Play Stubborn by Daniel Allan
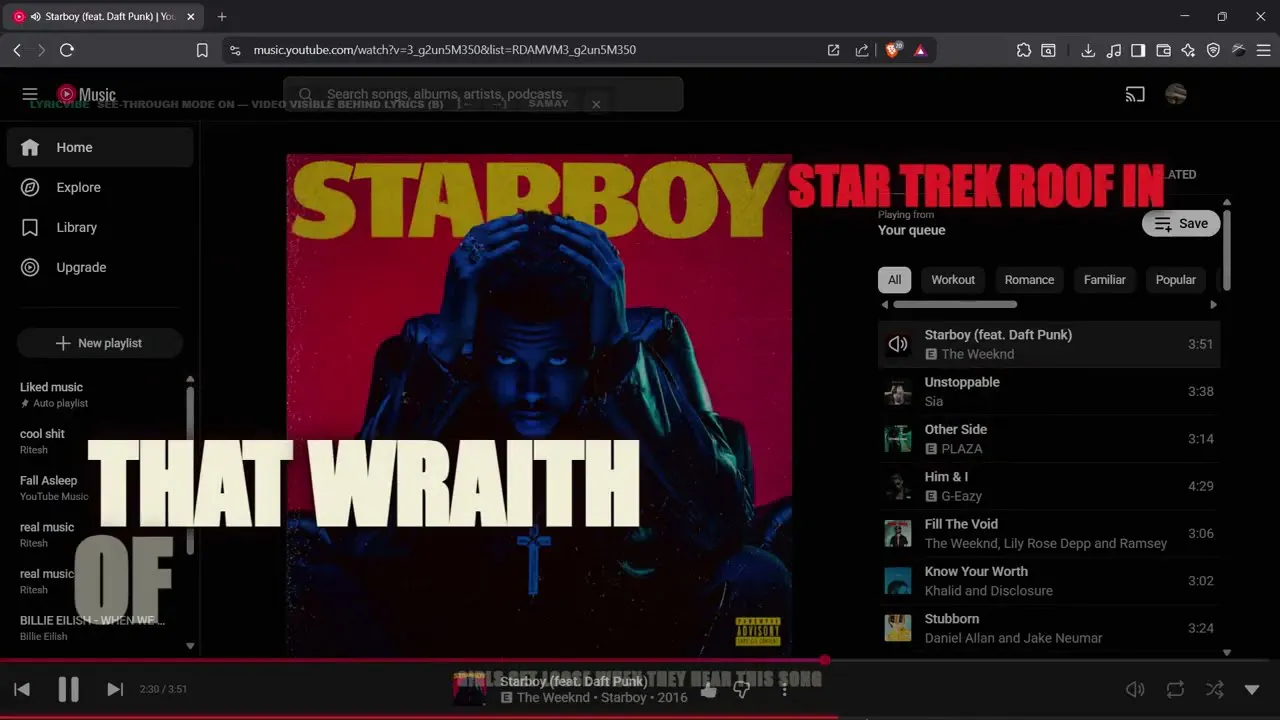The height and width of the screenshot is (720, 1280). pyautogui.click(x=1049, y=628)
